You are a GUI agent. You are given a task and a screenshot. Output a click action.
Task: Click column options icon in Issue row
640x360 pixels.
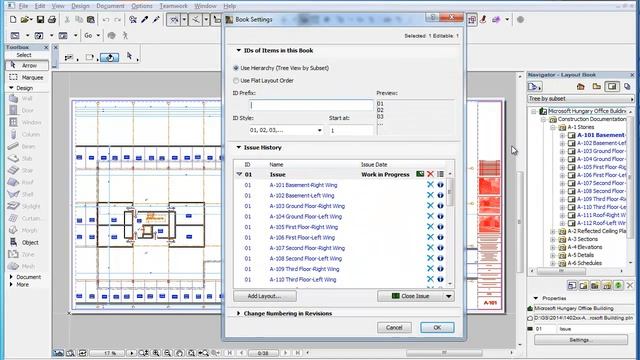pyautogui.click(x=440, y=174)
